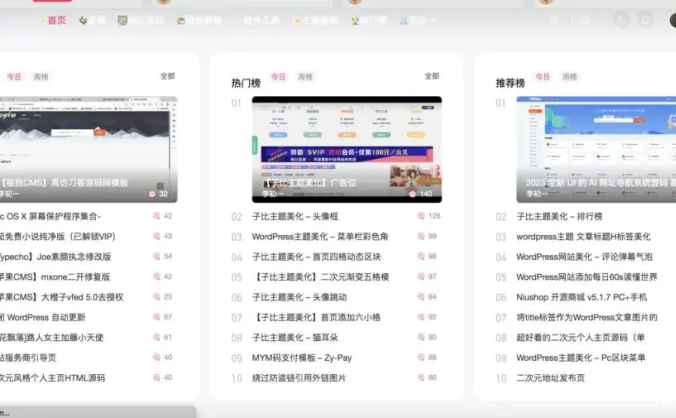Click the view icon beside count 99
The image size is (676, 418).
421,236
